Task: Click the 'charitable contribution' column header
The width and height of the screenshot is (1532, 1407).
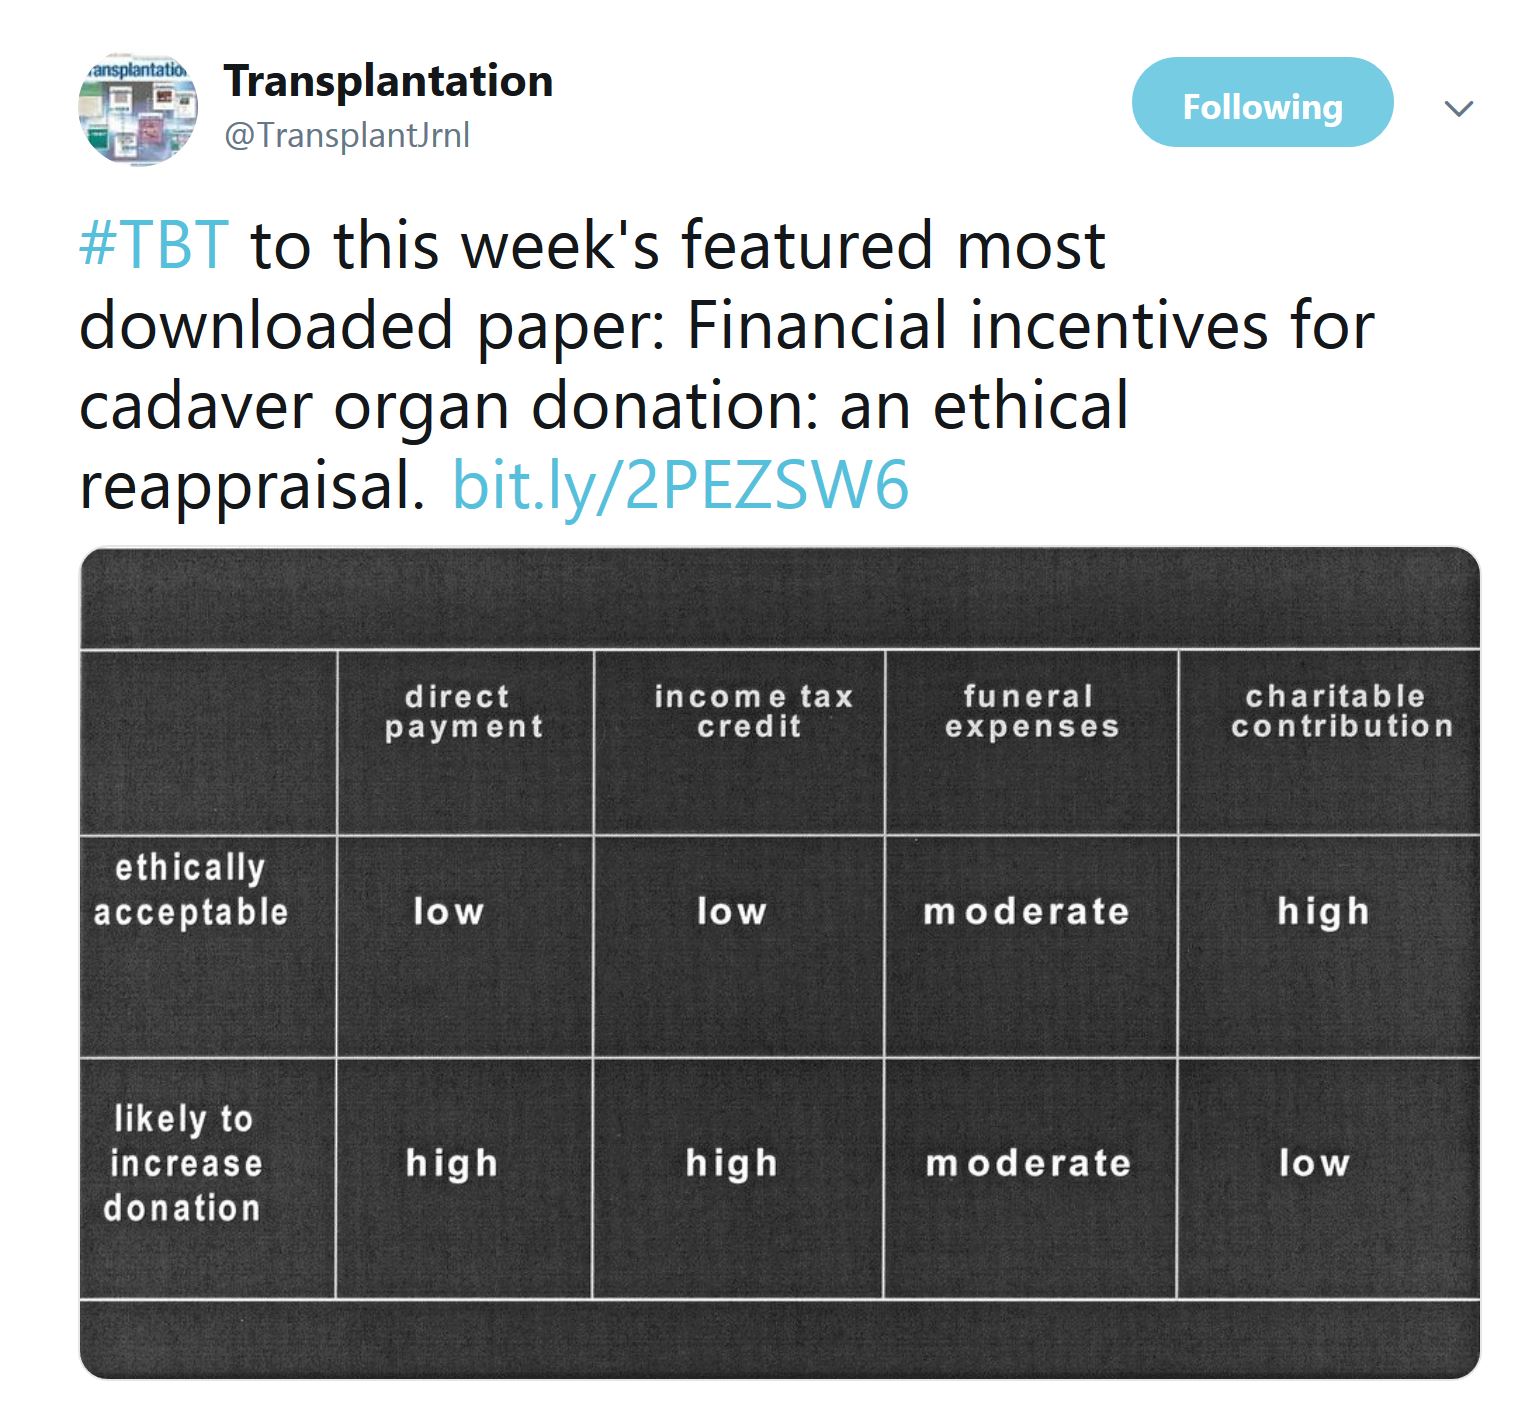Action: (1341, 711)
